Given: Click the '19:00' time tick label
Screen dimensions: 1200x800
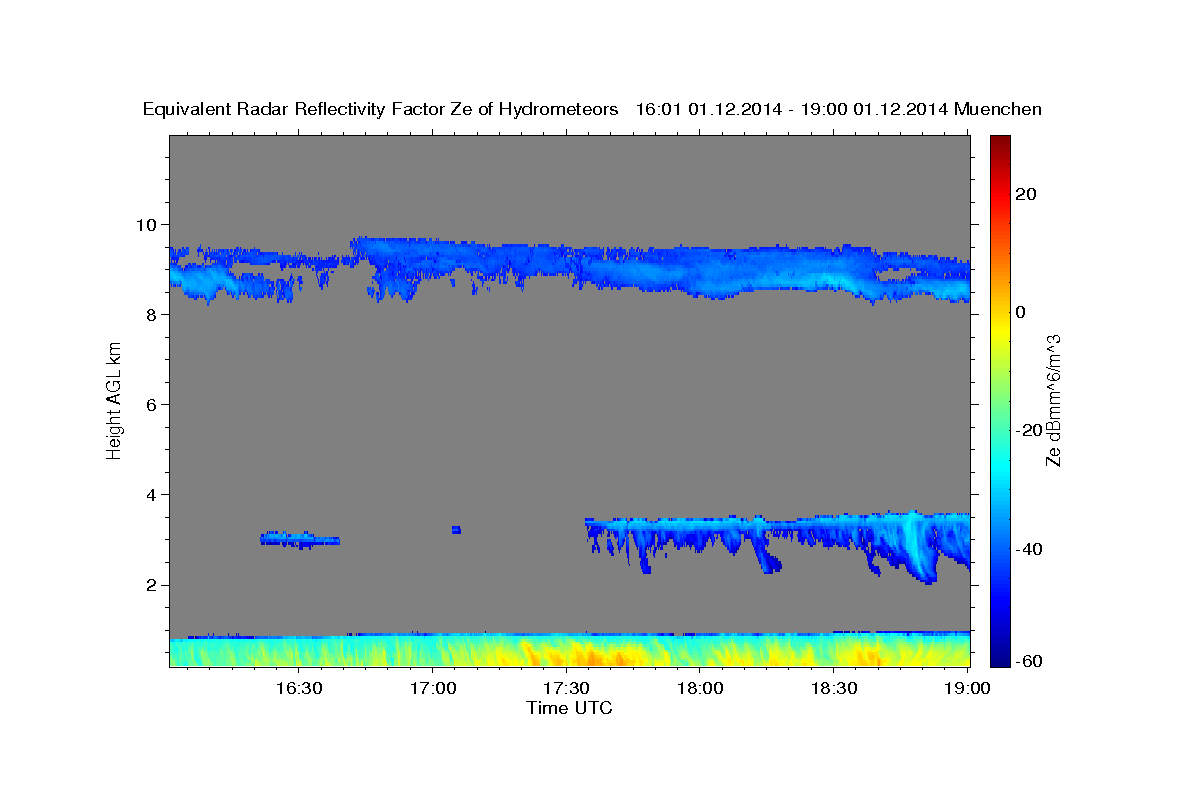Looking at the screenshot, I should tap(968, 688).
